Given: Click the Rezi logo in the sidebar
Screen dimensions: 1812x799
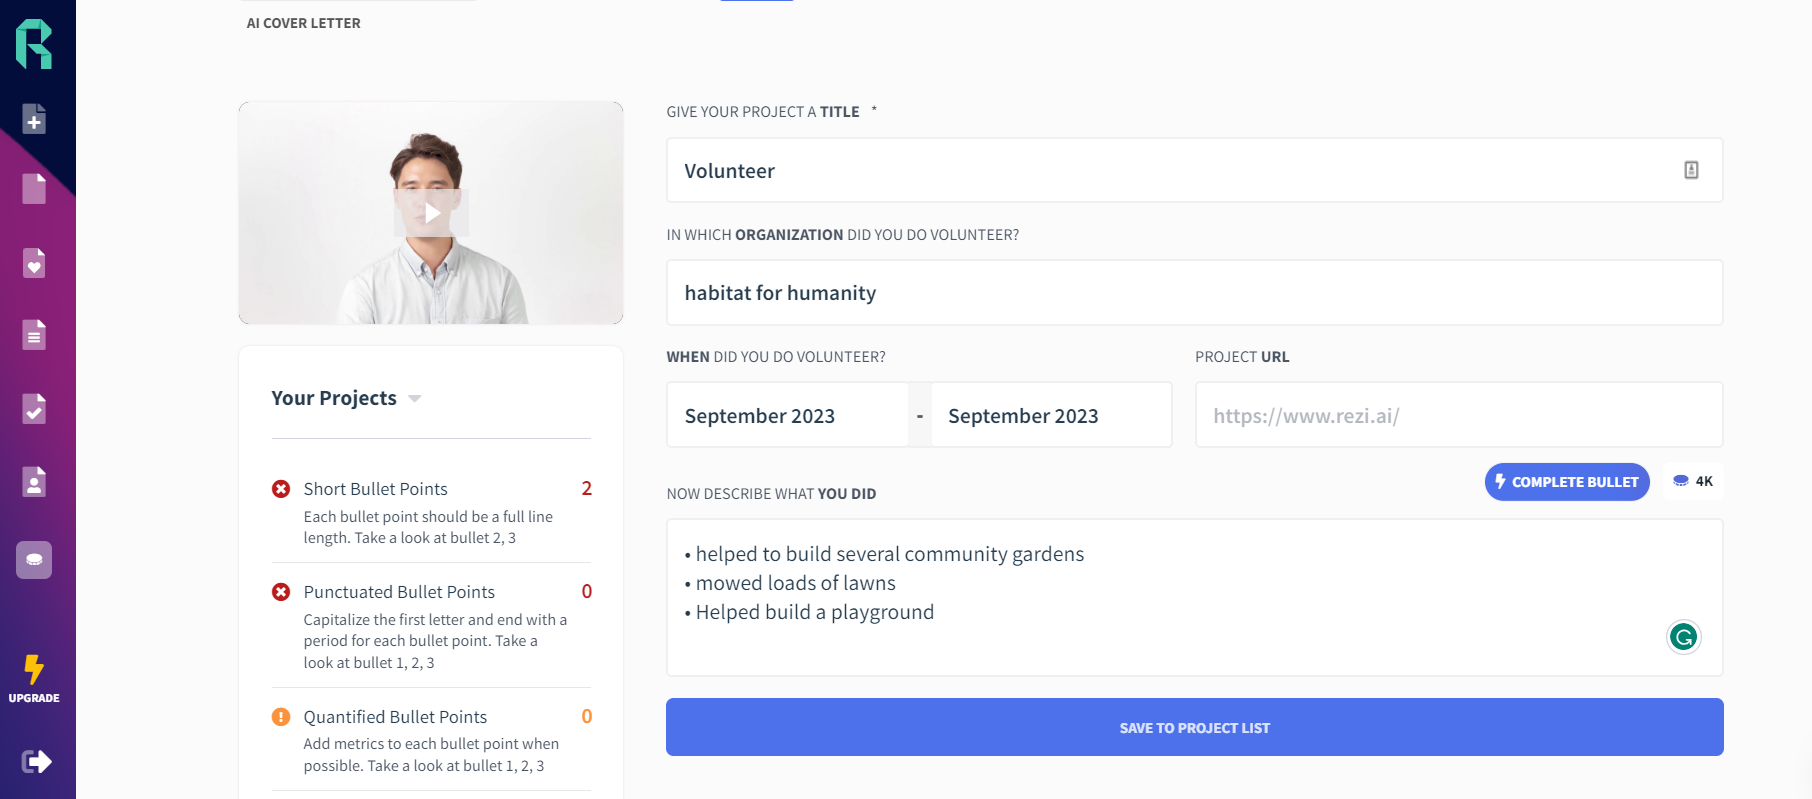Looking at the screenshot, I should coord(34,44).
